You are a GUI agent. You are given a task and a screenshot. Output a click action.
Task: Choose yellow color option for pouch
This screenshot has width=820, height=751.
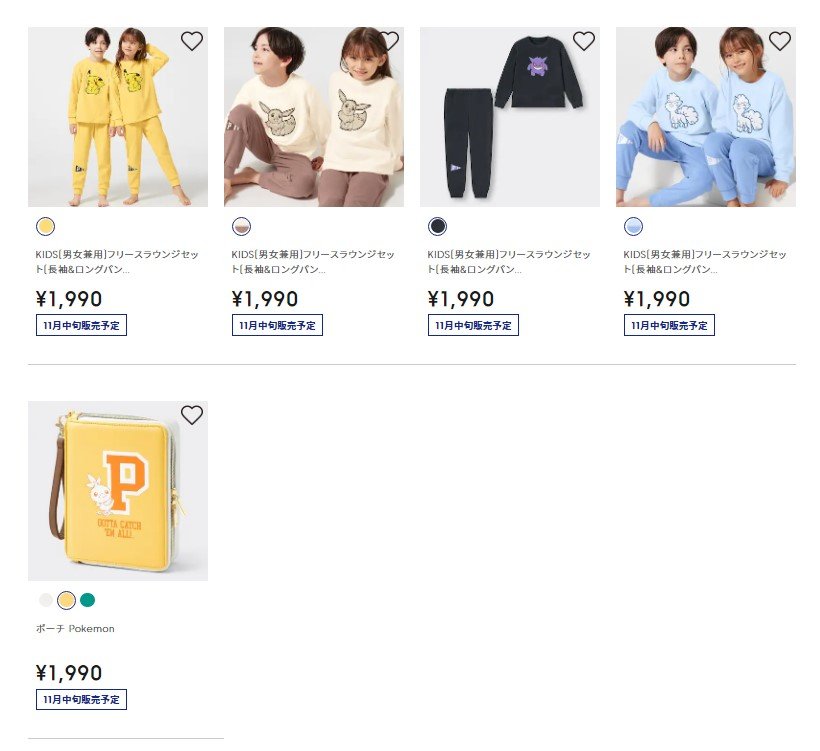click(x=66, y=600)
